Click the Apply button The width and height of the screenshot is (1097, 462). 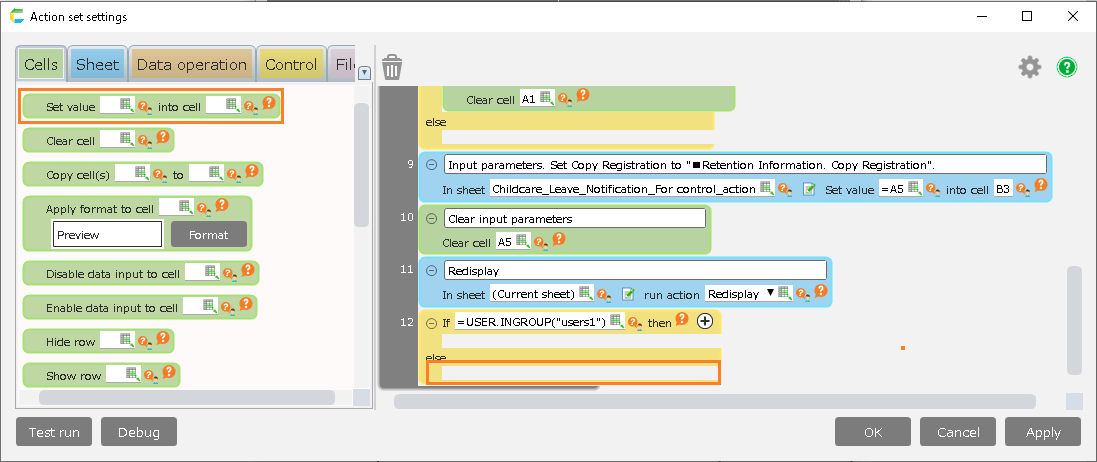[x=1043, y=432]
